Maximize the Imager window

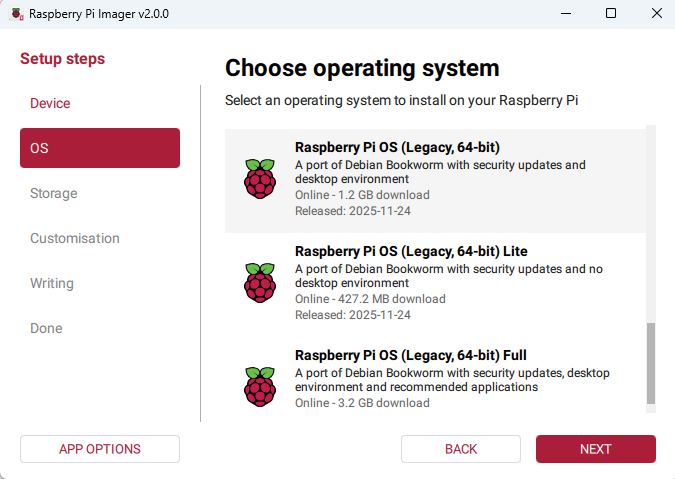pyautogui.click(x=610, y=14)
